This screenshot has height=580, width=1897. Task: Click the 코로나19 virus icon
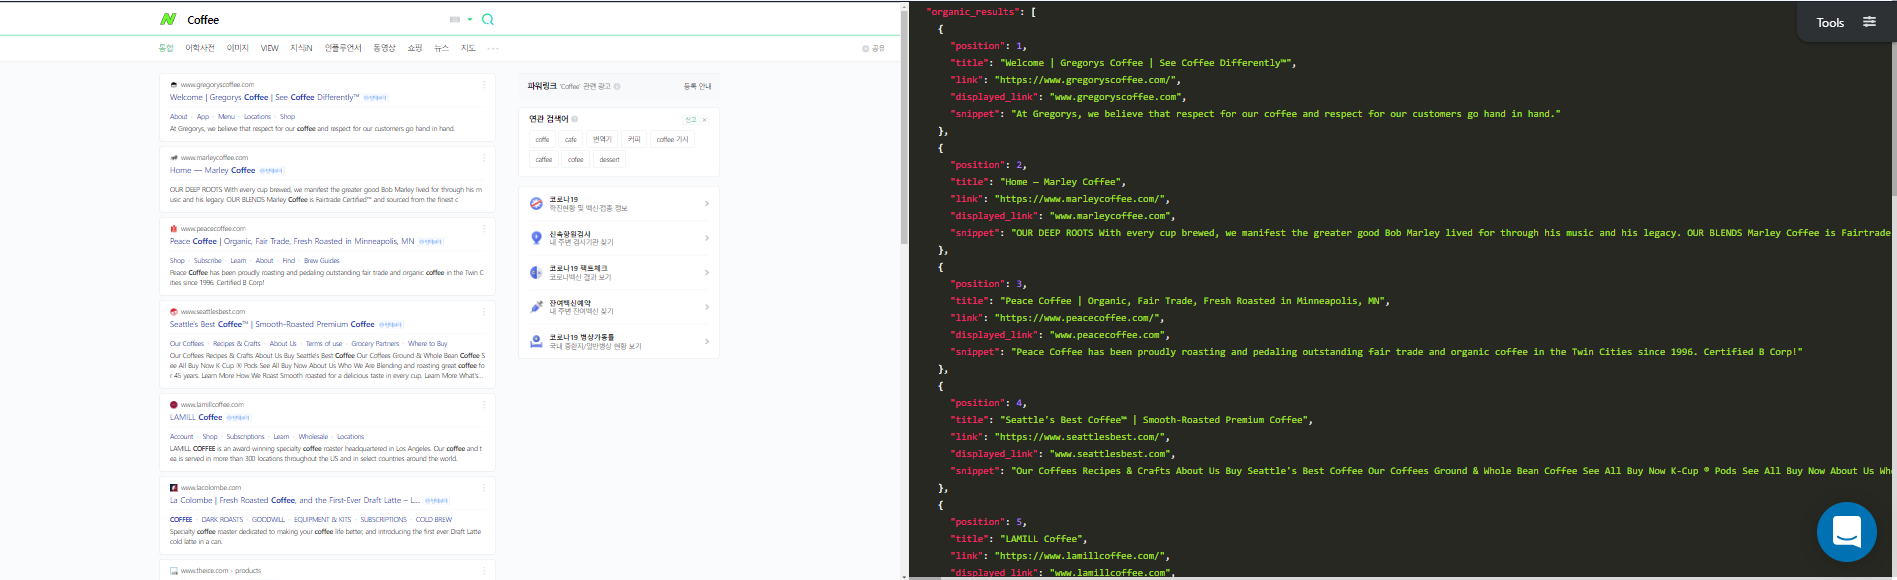536,203
